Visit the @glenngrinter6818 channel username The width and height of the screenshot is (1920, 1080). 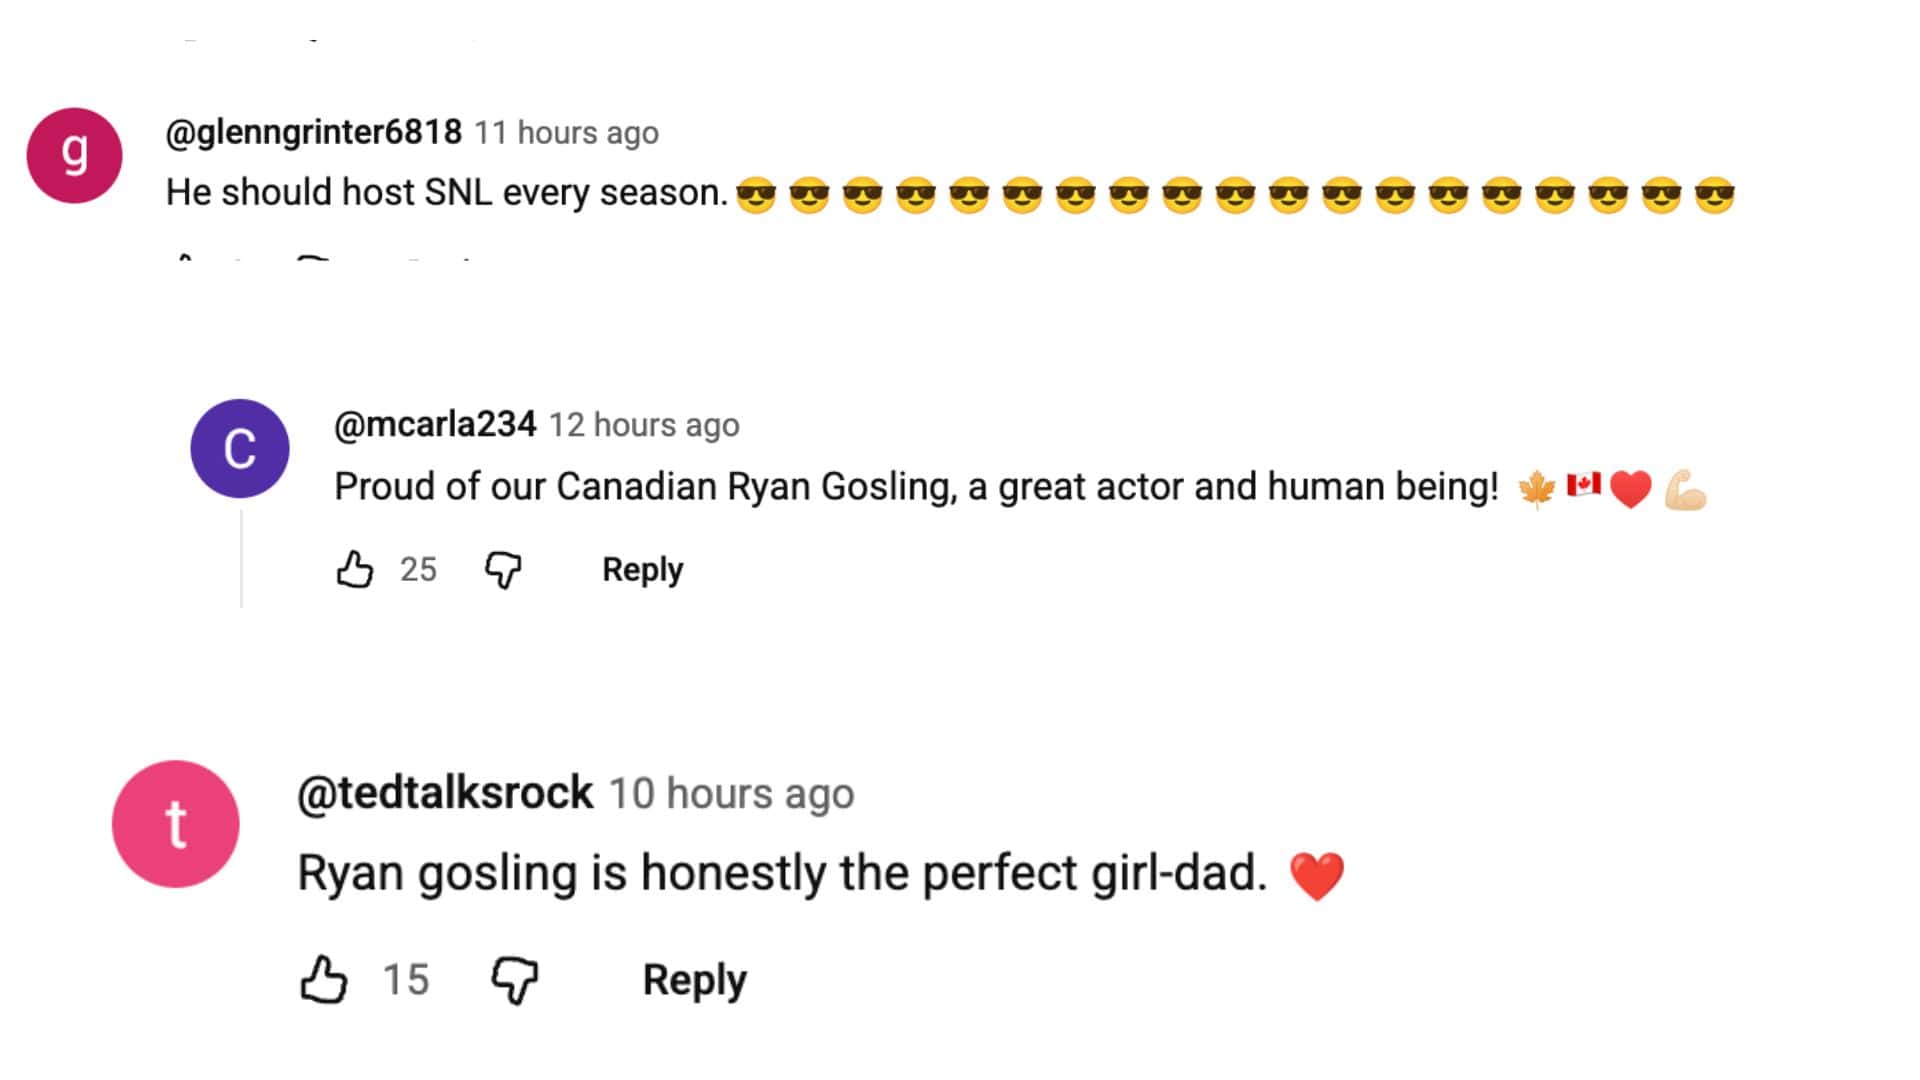click(313, 132)
